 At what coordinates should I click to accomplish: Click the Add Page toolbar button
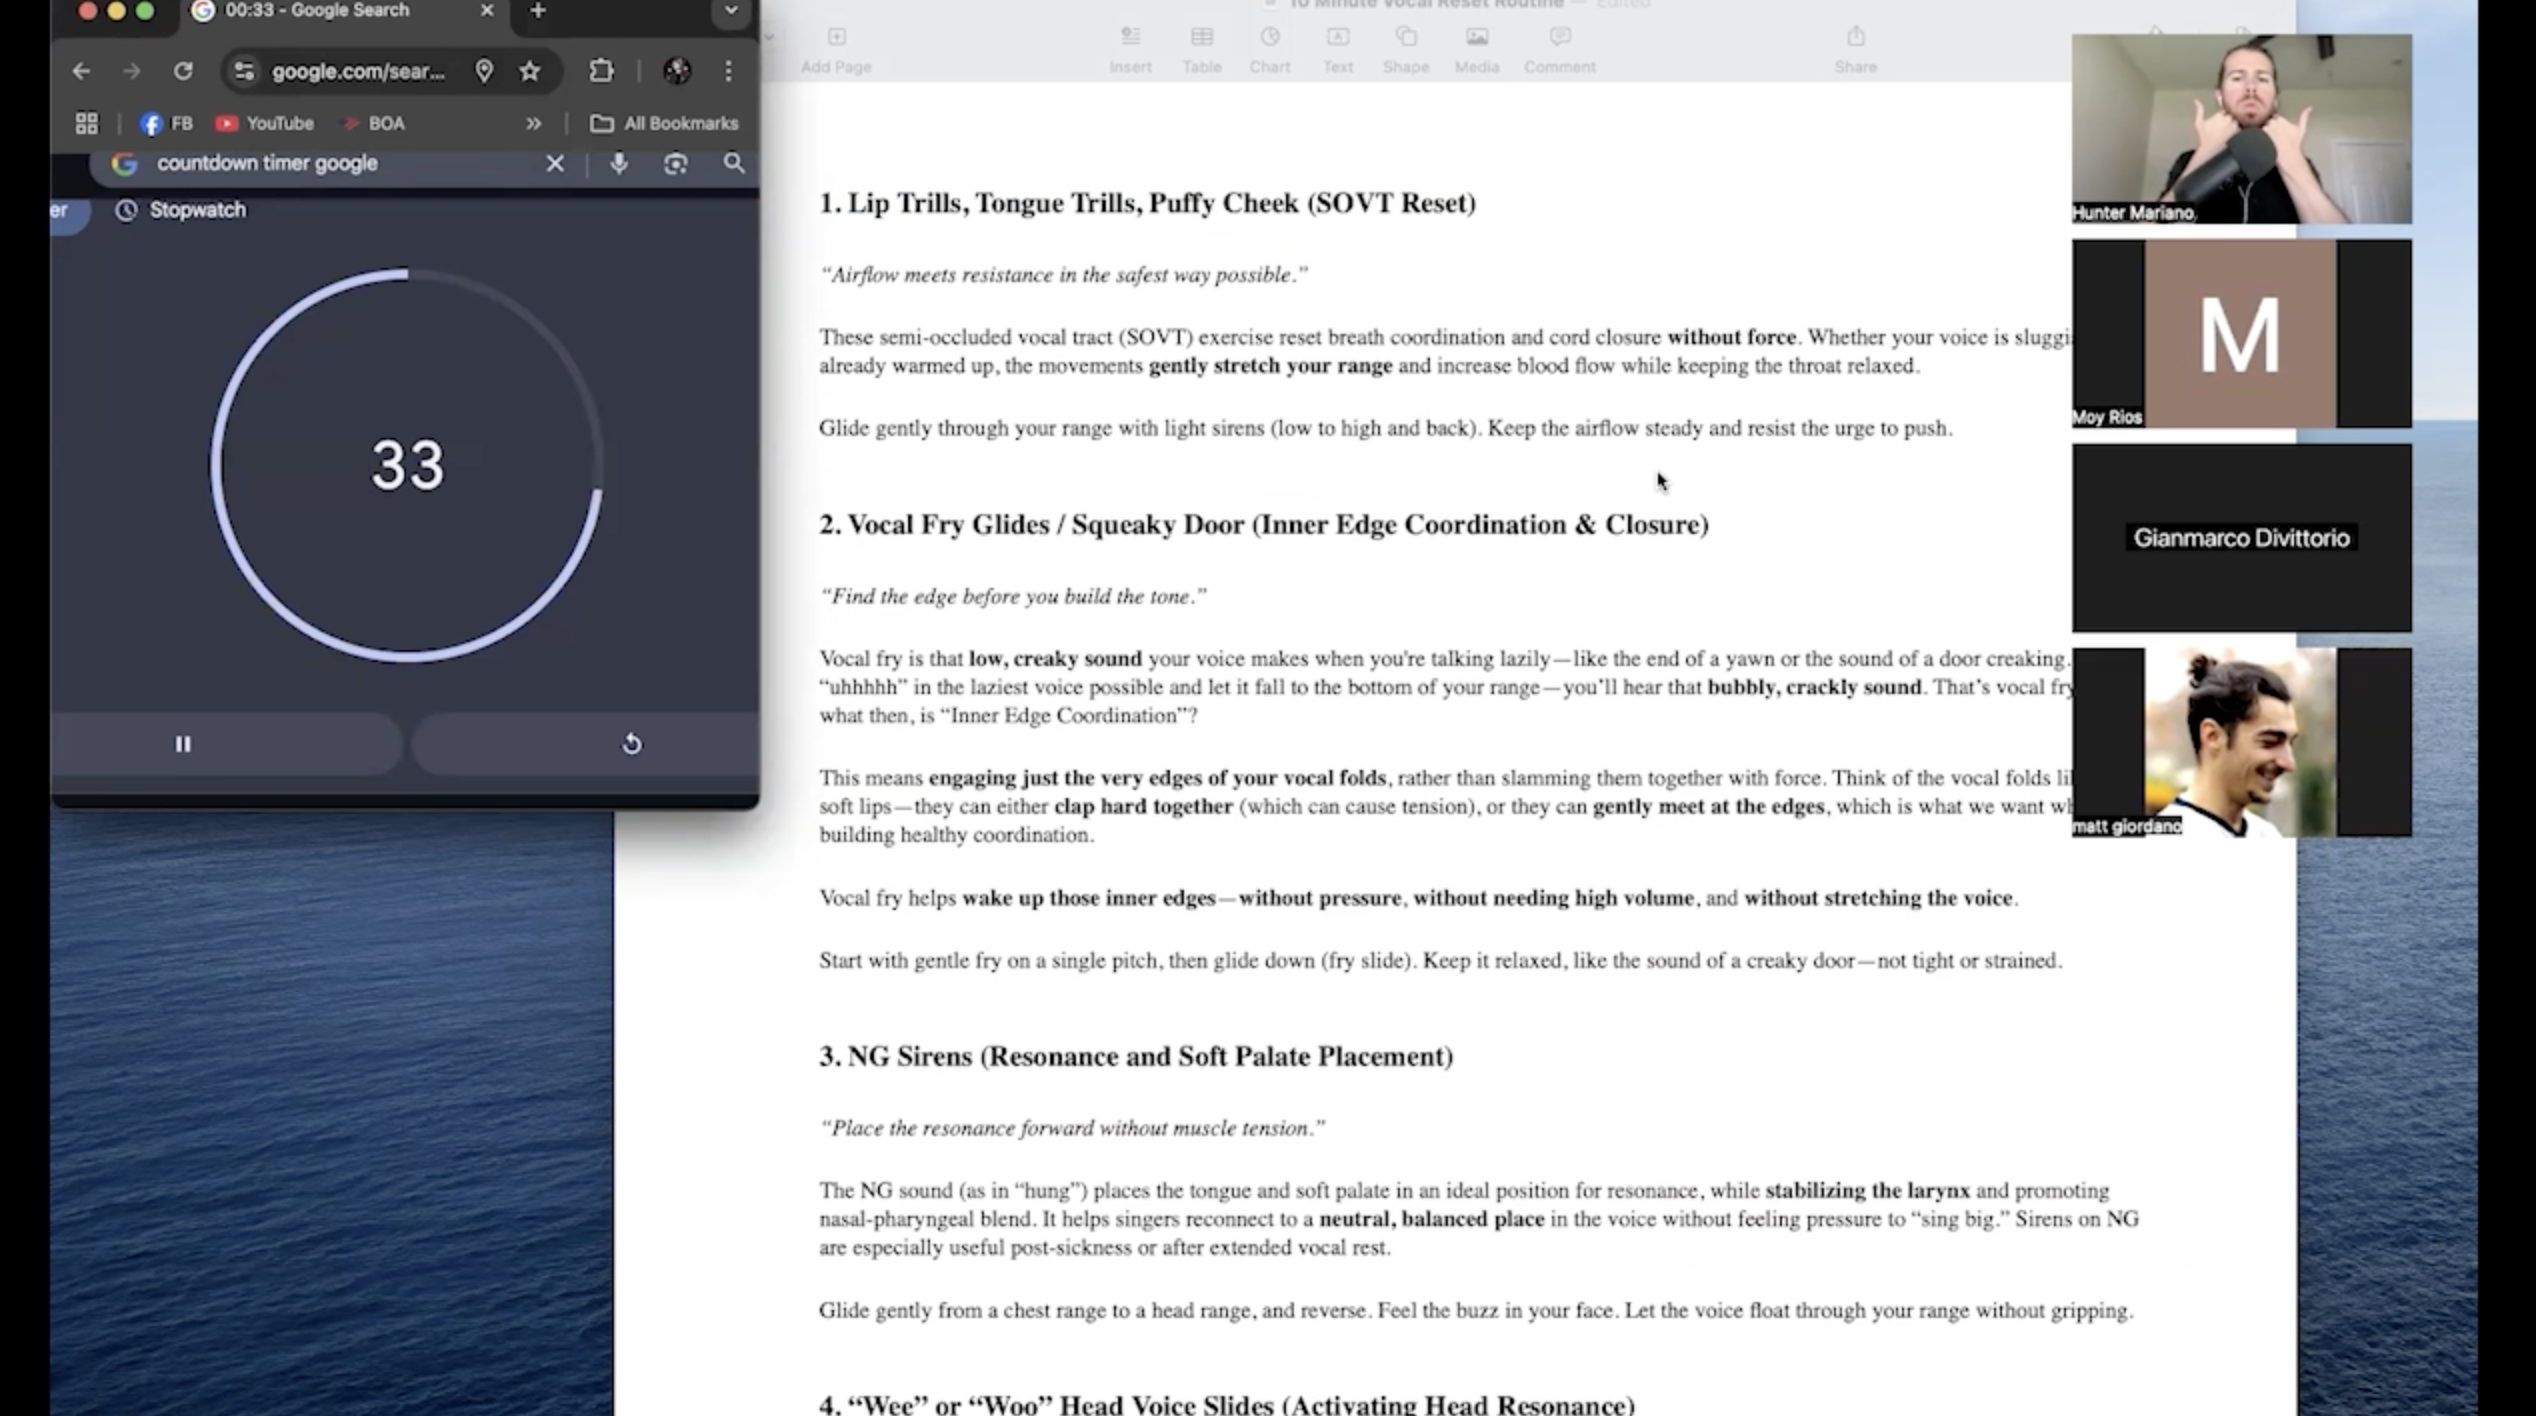(836, 49)
